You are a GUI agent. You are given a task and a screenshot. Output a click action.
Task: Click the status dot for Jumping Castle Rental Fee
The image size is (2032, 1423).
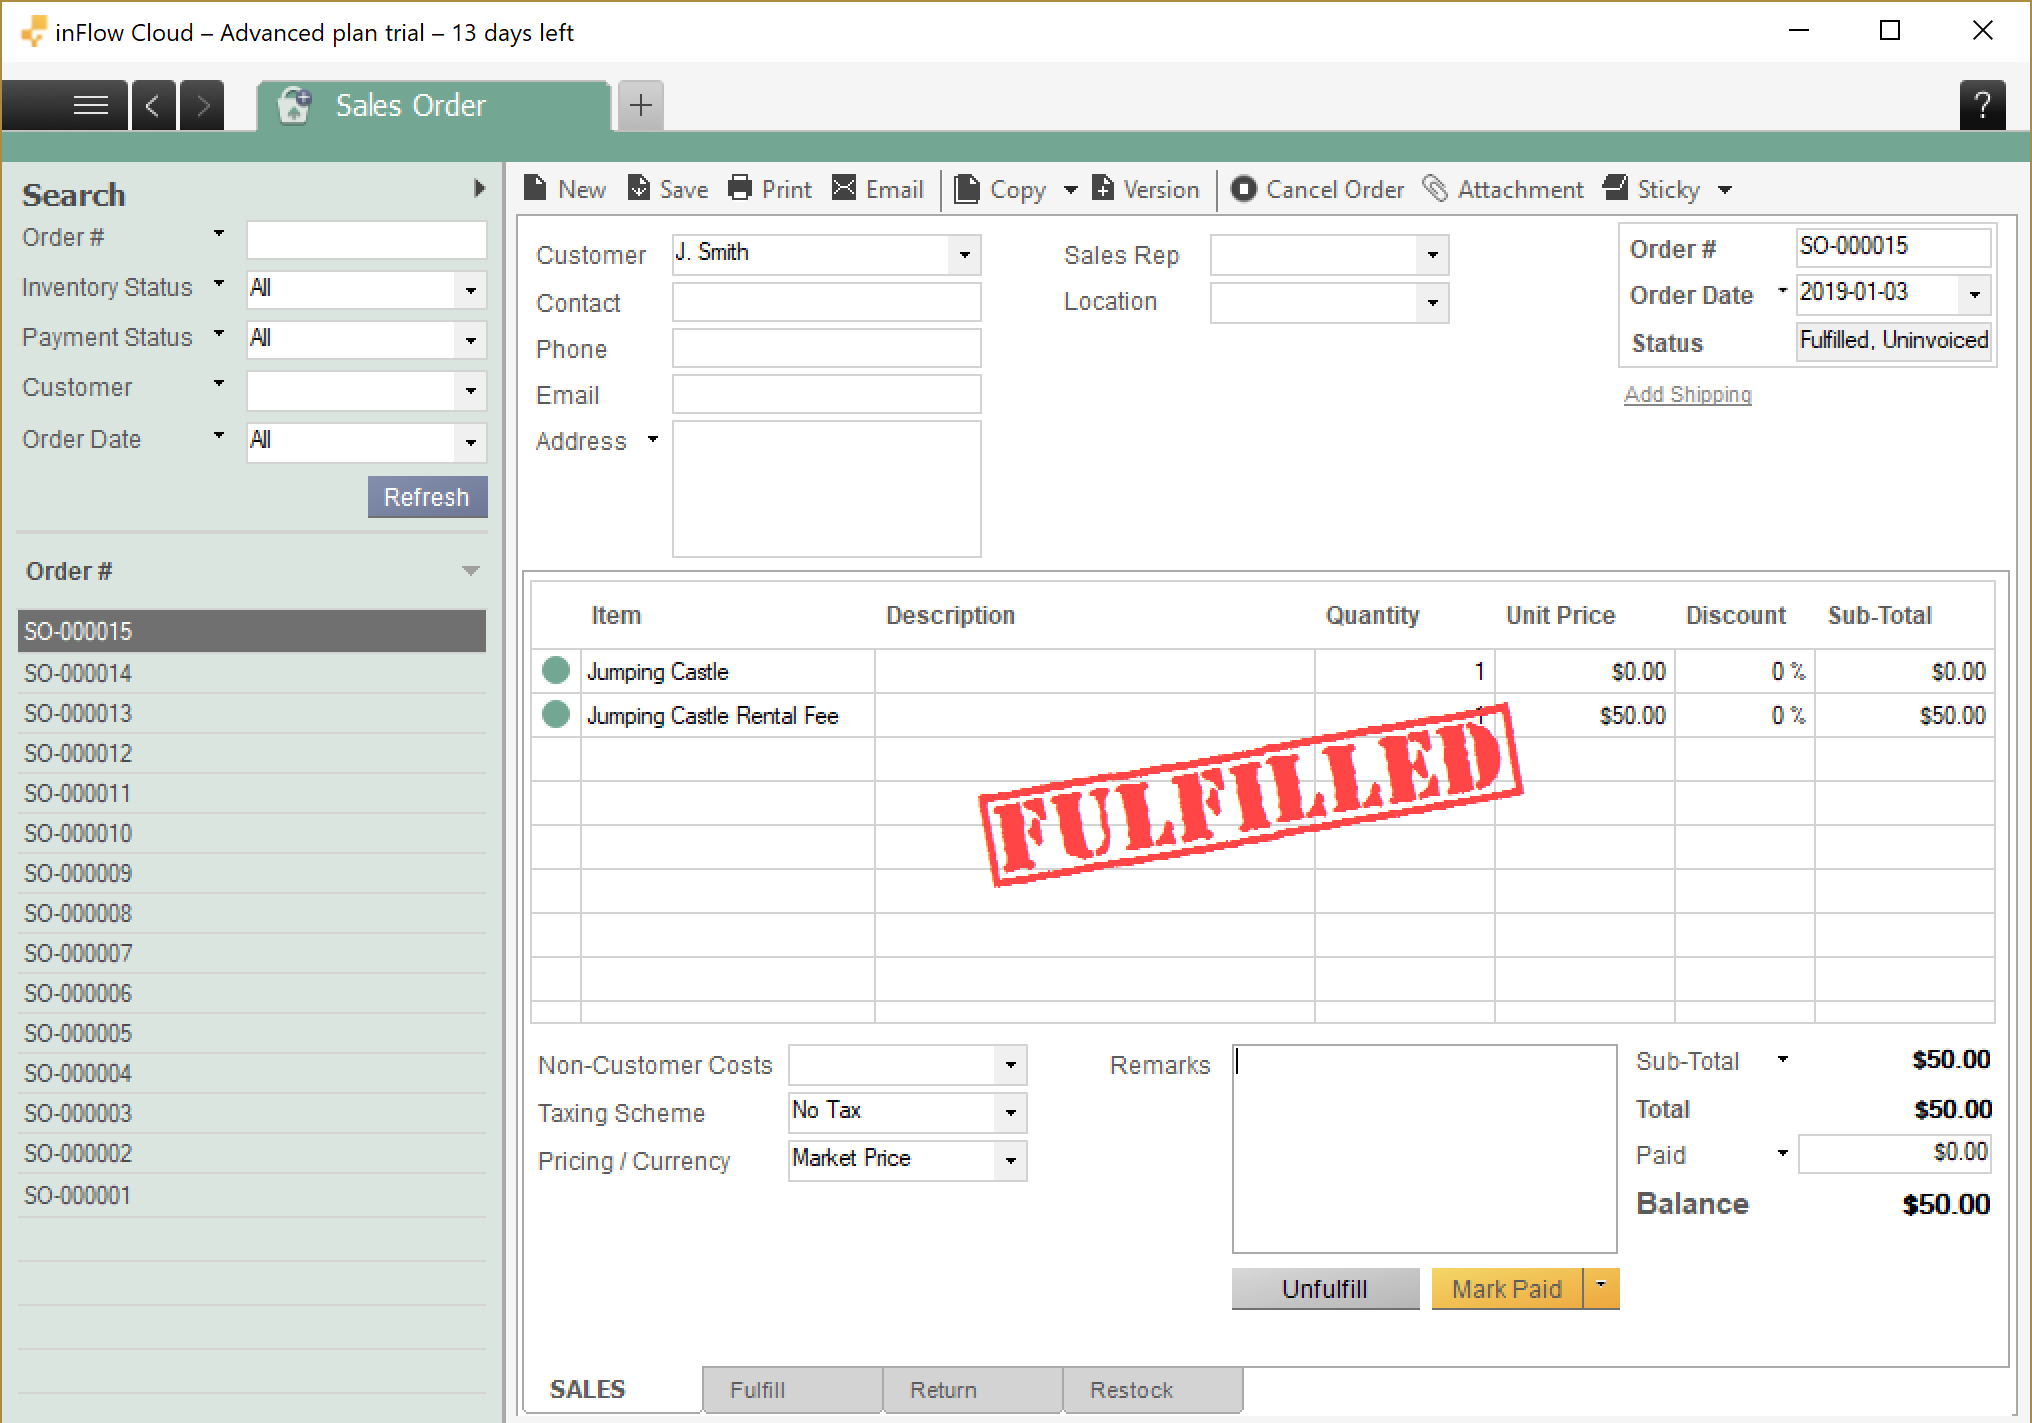click(x=556, y=714)
